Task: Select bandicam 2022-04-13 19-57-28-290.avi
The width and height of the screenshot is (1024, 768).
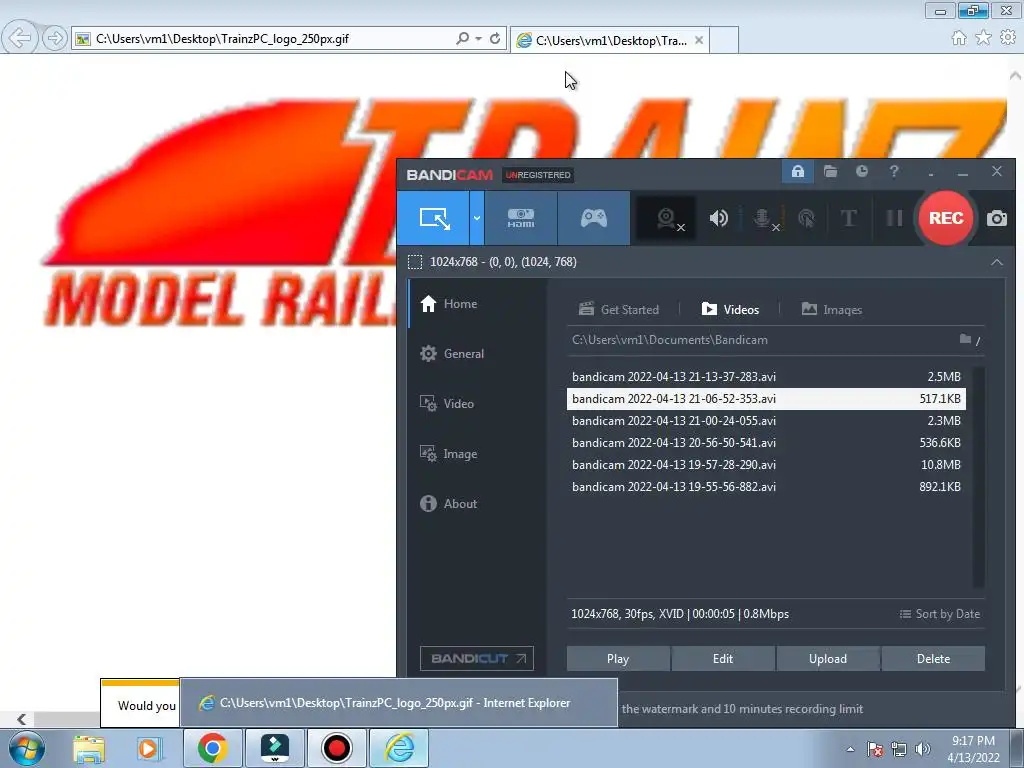Action: coord(766,465)
